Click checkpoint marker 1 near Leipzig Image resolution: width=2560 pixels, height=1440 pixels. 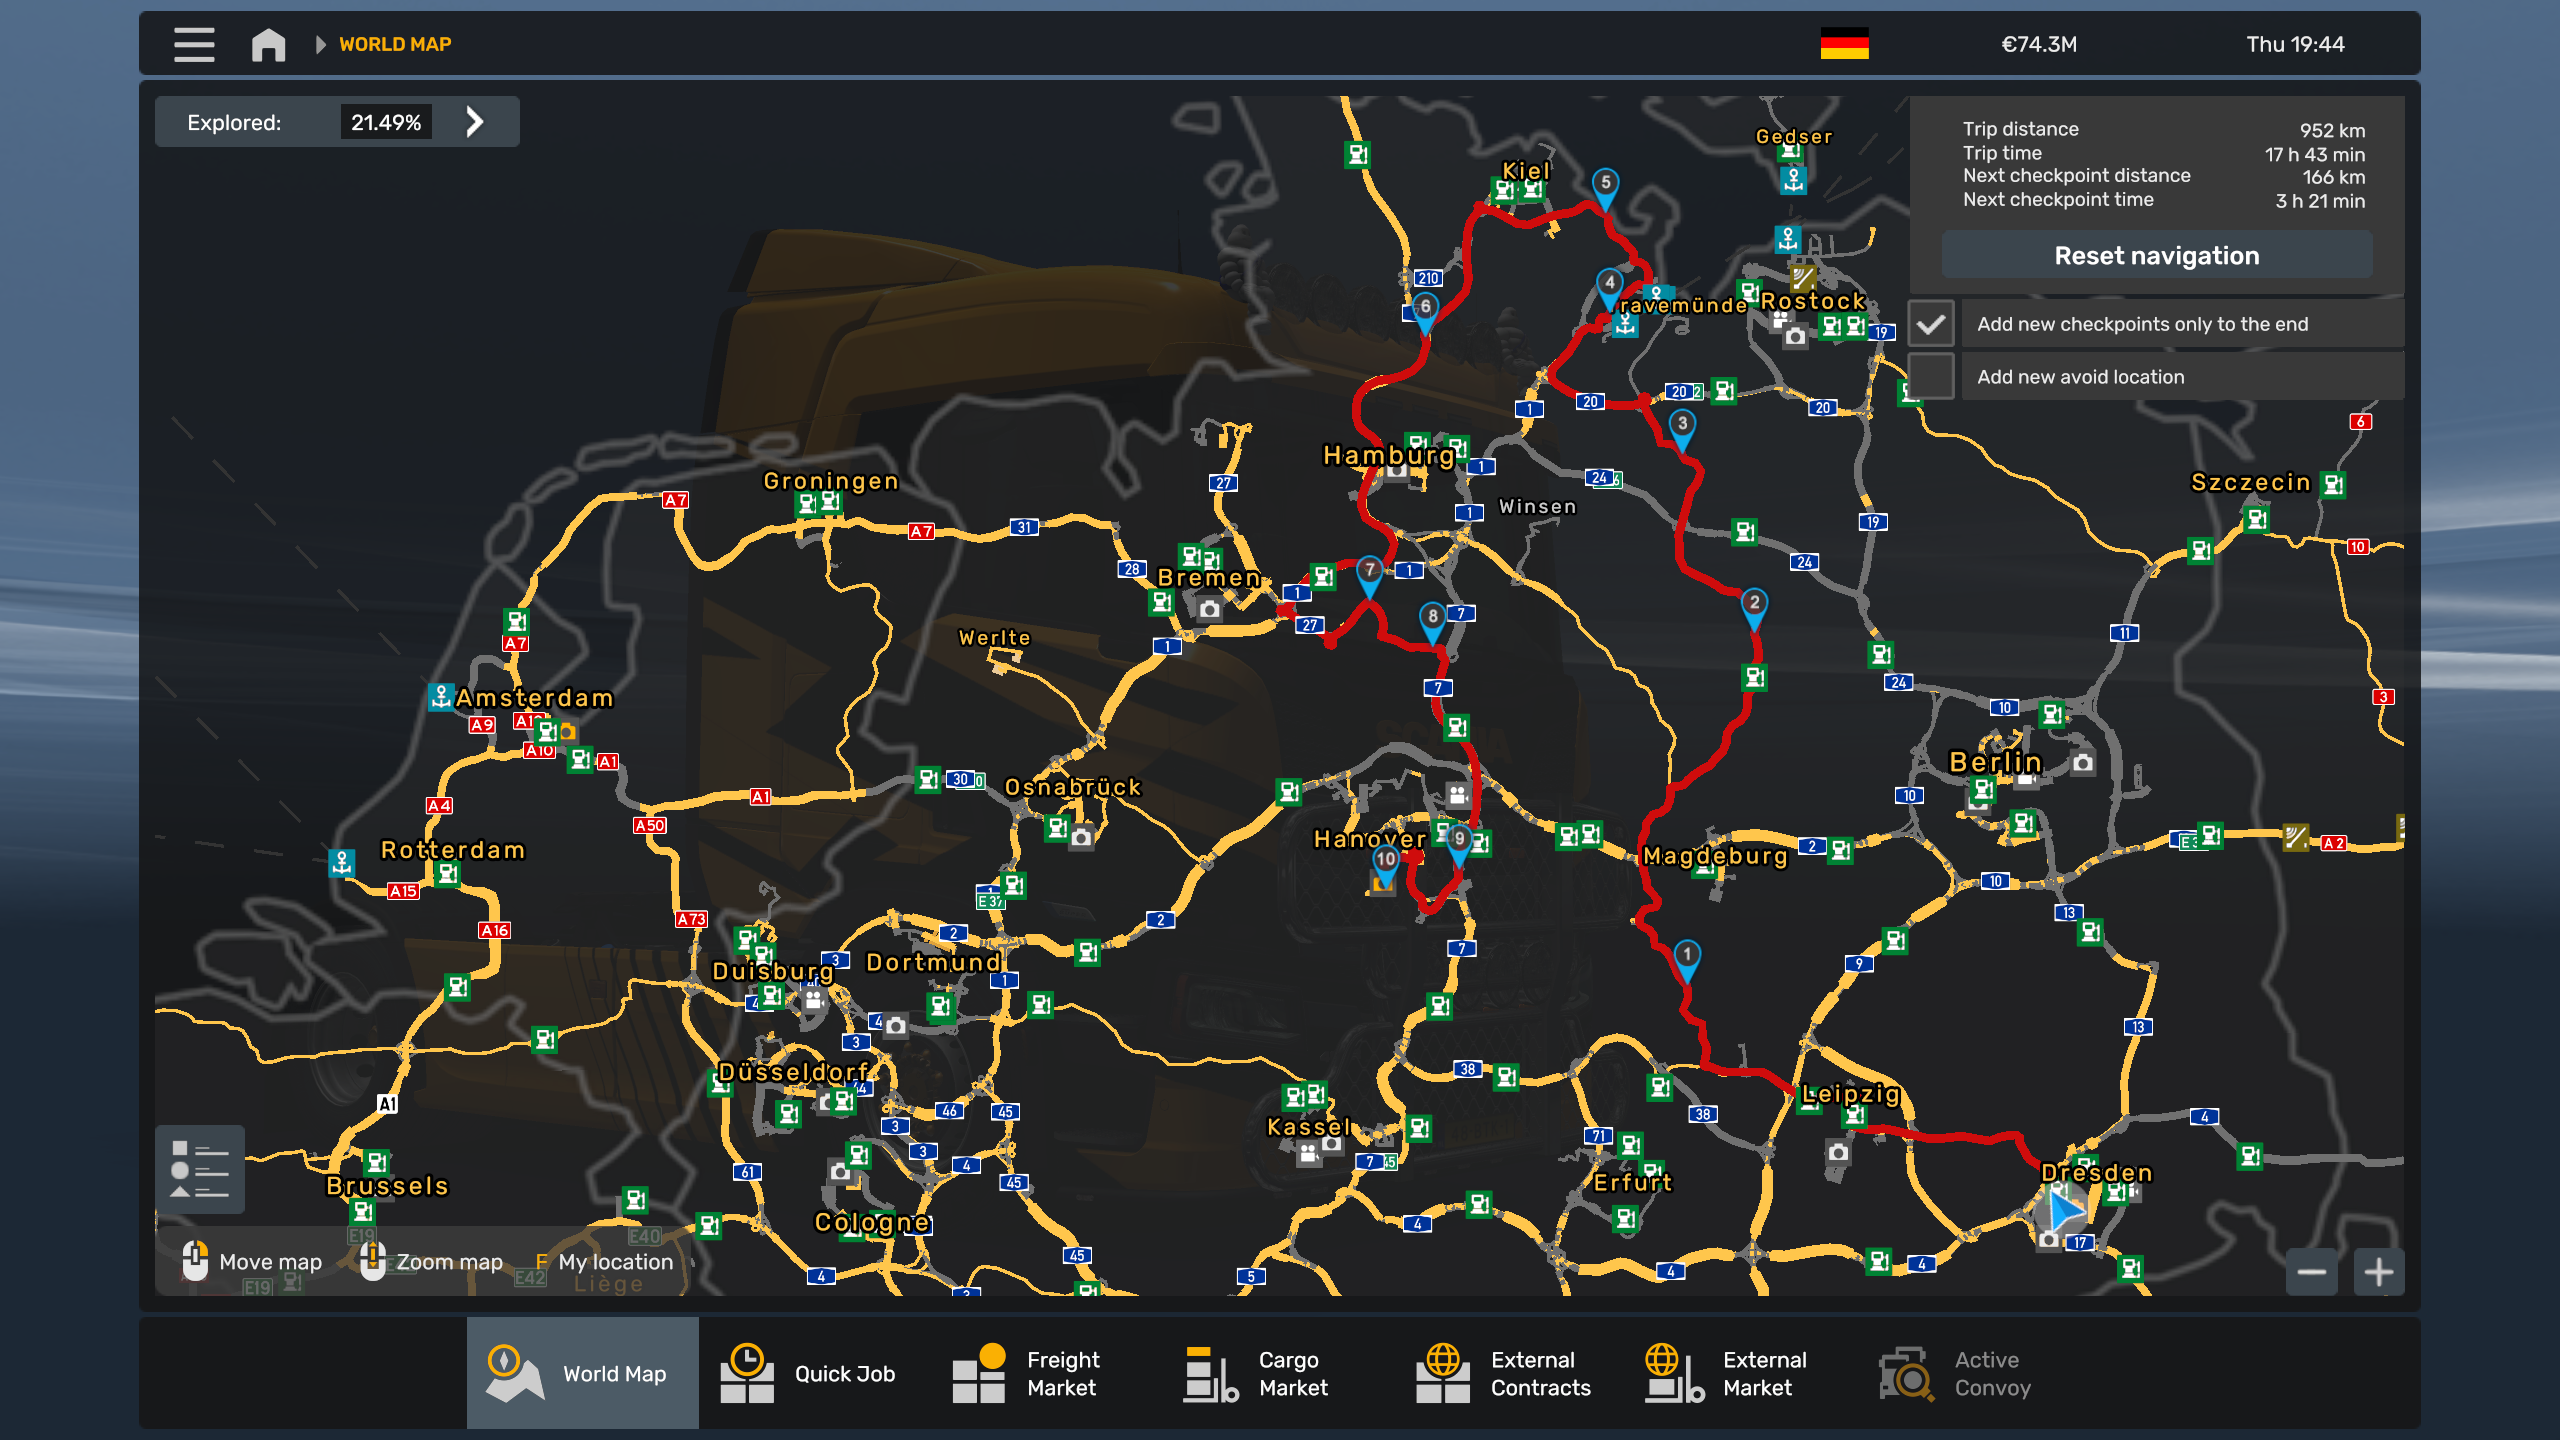[x=1687, y=956]
